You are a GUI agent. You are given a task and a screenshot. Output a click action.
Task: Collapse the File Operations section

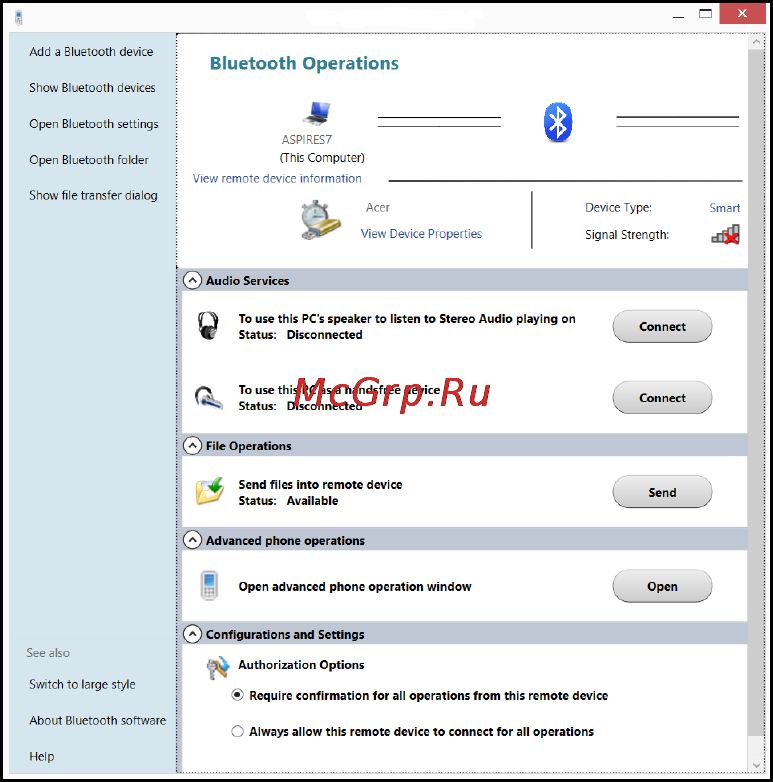click(193, 445)
